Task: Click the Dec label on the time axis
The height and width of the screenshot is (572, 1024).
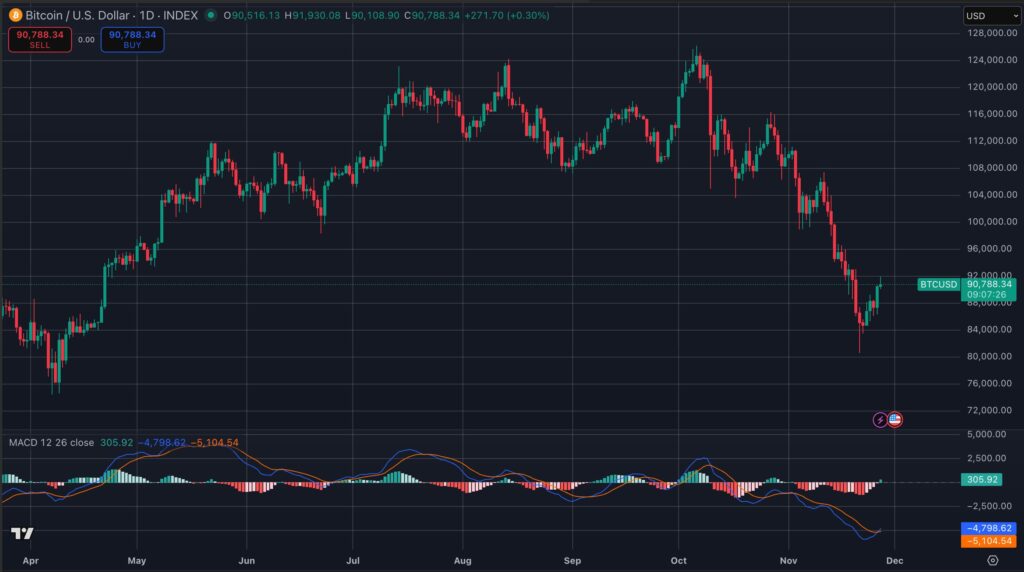Action: [895, 560]
